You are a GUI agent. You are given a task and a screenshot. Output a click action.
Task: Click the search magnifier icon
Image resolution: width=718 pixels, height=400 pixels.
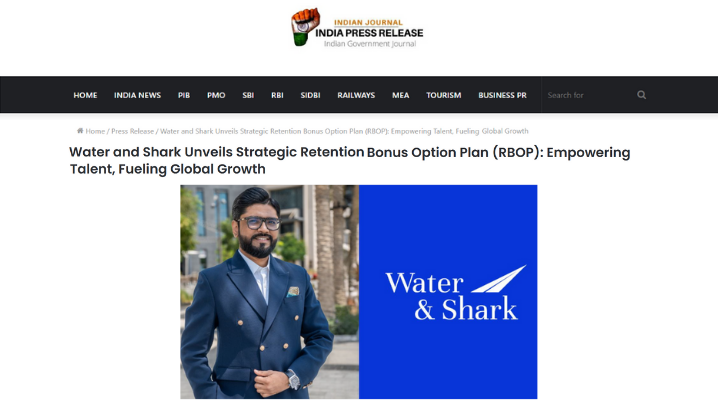[x=641, y=95]
